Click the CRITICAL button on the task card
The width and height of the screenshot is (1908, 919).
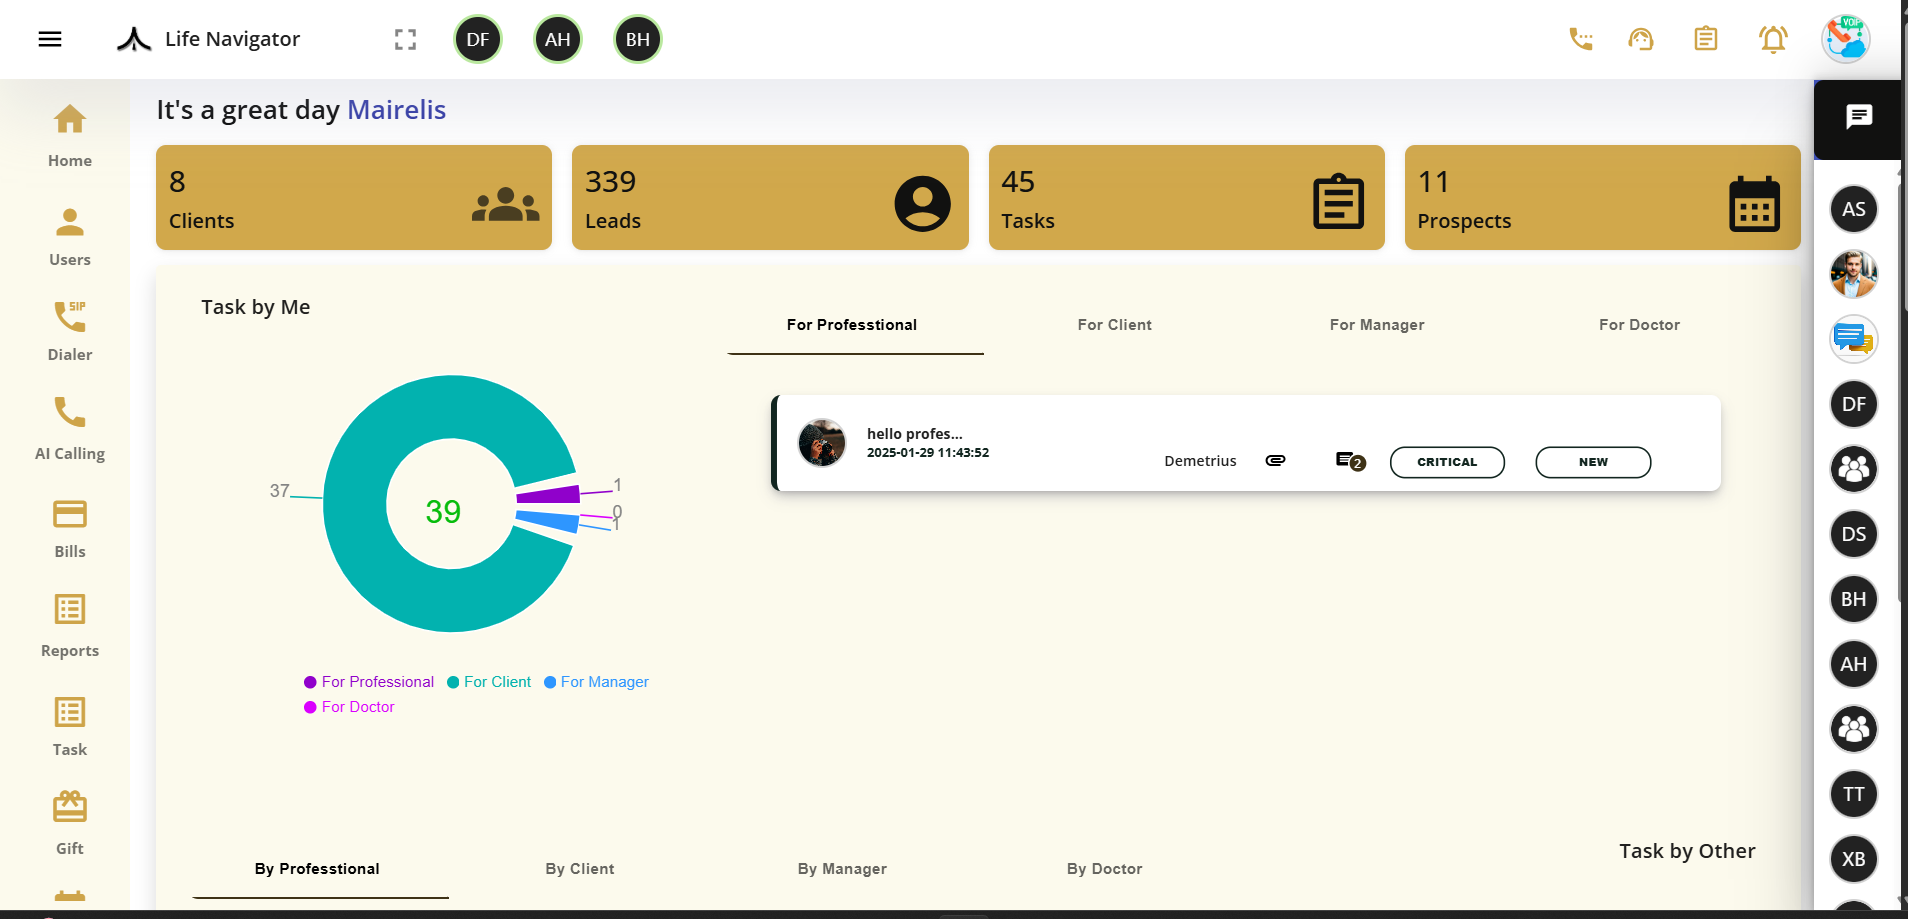1447,462
